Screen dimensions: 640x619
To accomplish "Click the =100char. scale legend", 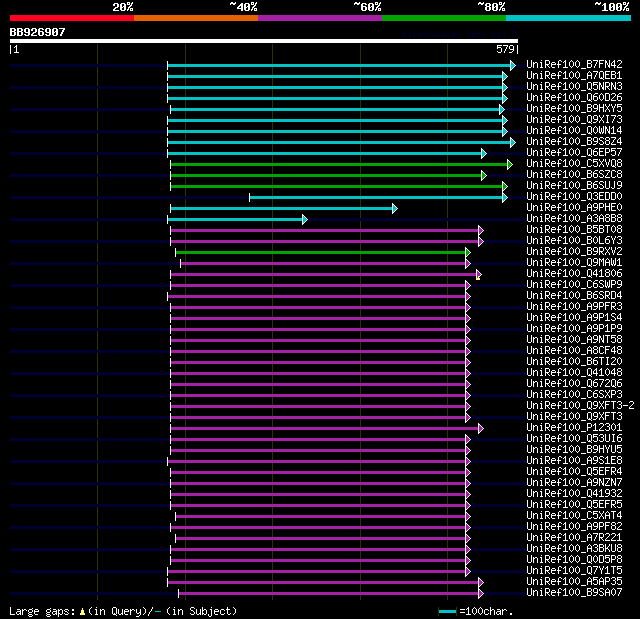I will pyautogui.click(x=476, y=611).
